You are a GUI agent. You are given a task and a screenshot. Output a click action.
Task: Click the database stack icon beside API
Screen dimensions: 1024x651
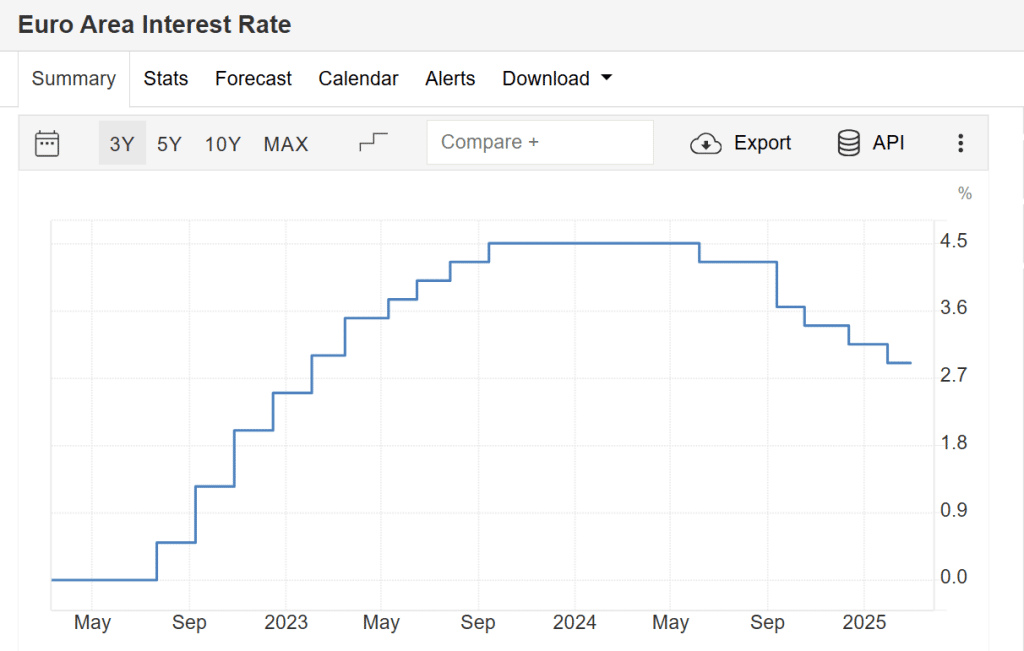(848, 143)
